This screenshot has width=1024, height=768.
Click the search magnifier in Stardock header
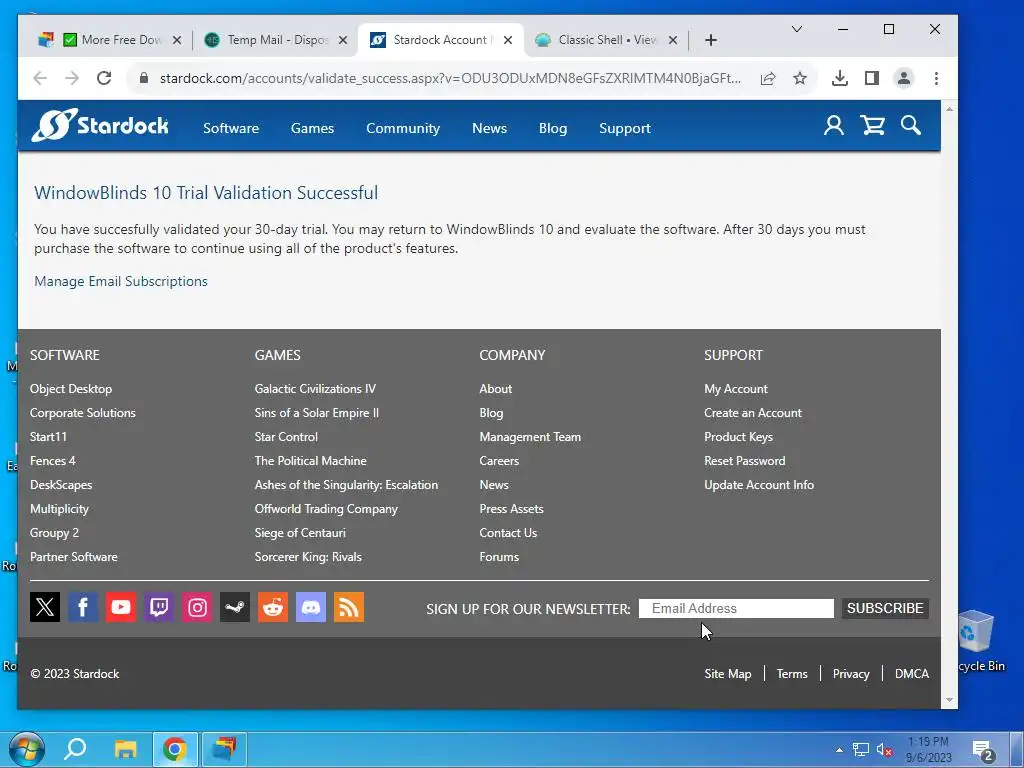[910, 125]
